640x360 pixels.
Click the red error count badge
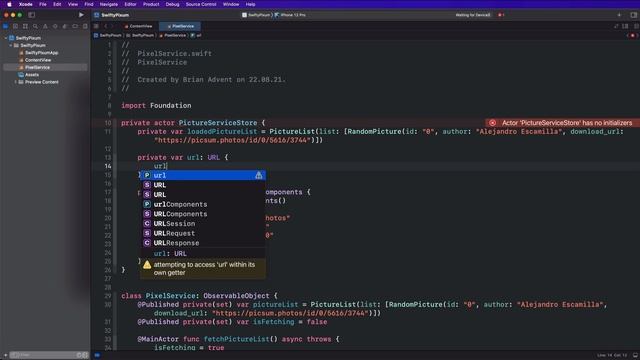coord(501,15)
